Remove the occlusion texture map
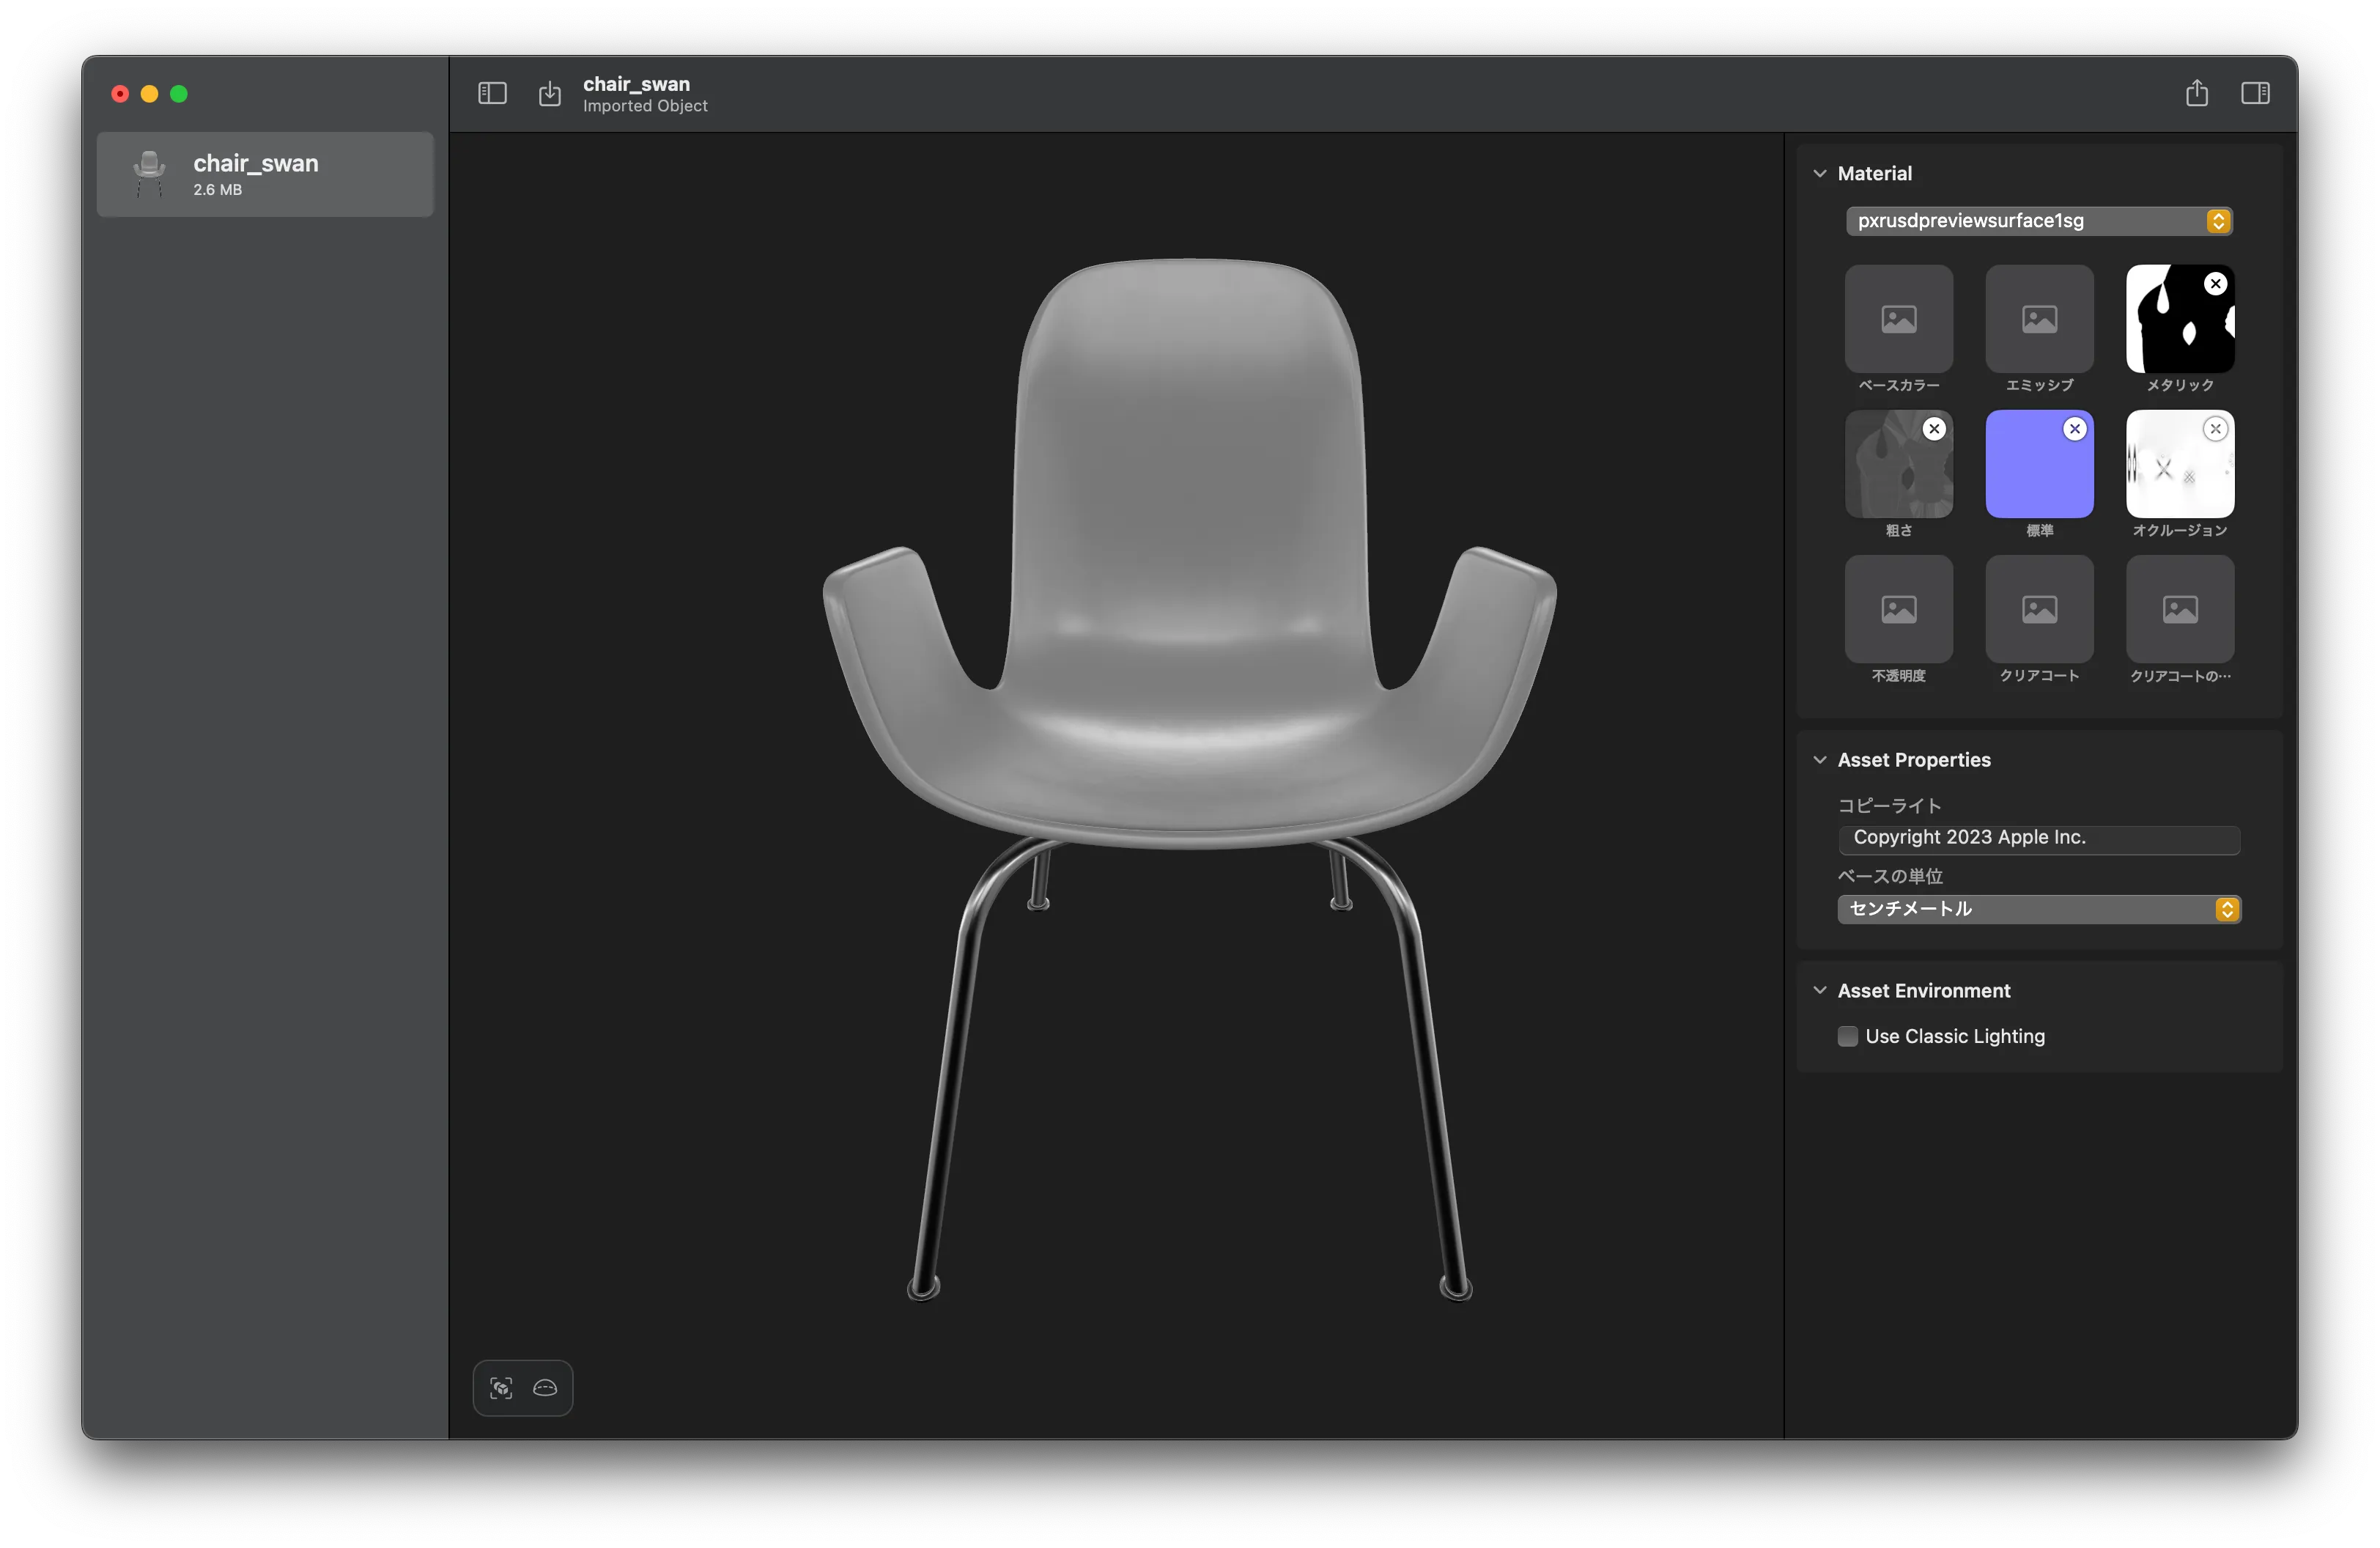The width and height of the screenshot is (2380, 1548). [x=2216, y=429]
